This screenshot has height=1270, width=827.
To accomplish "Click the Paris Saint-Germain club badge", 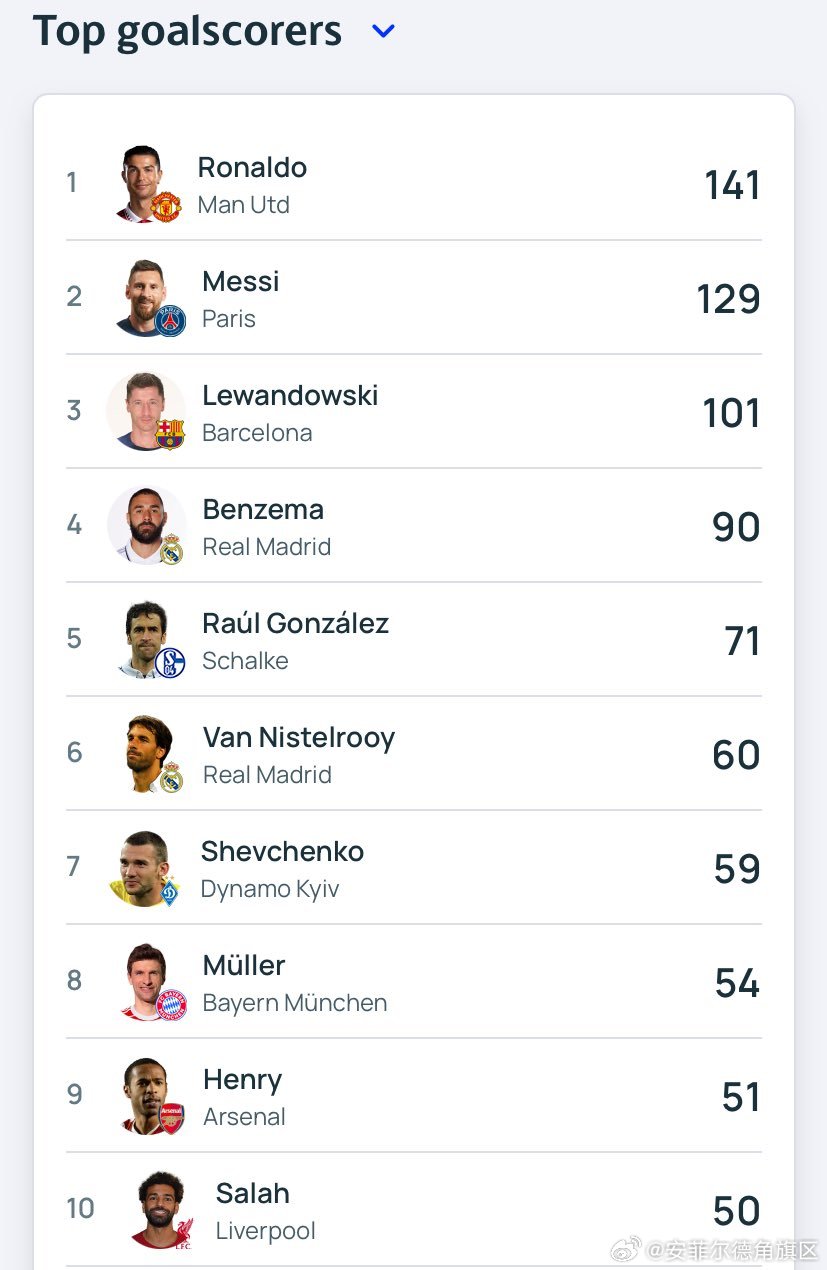I will [x=170, y=320].
